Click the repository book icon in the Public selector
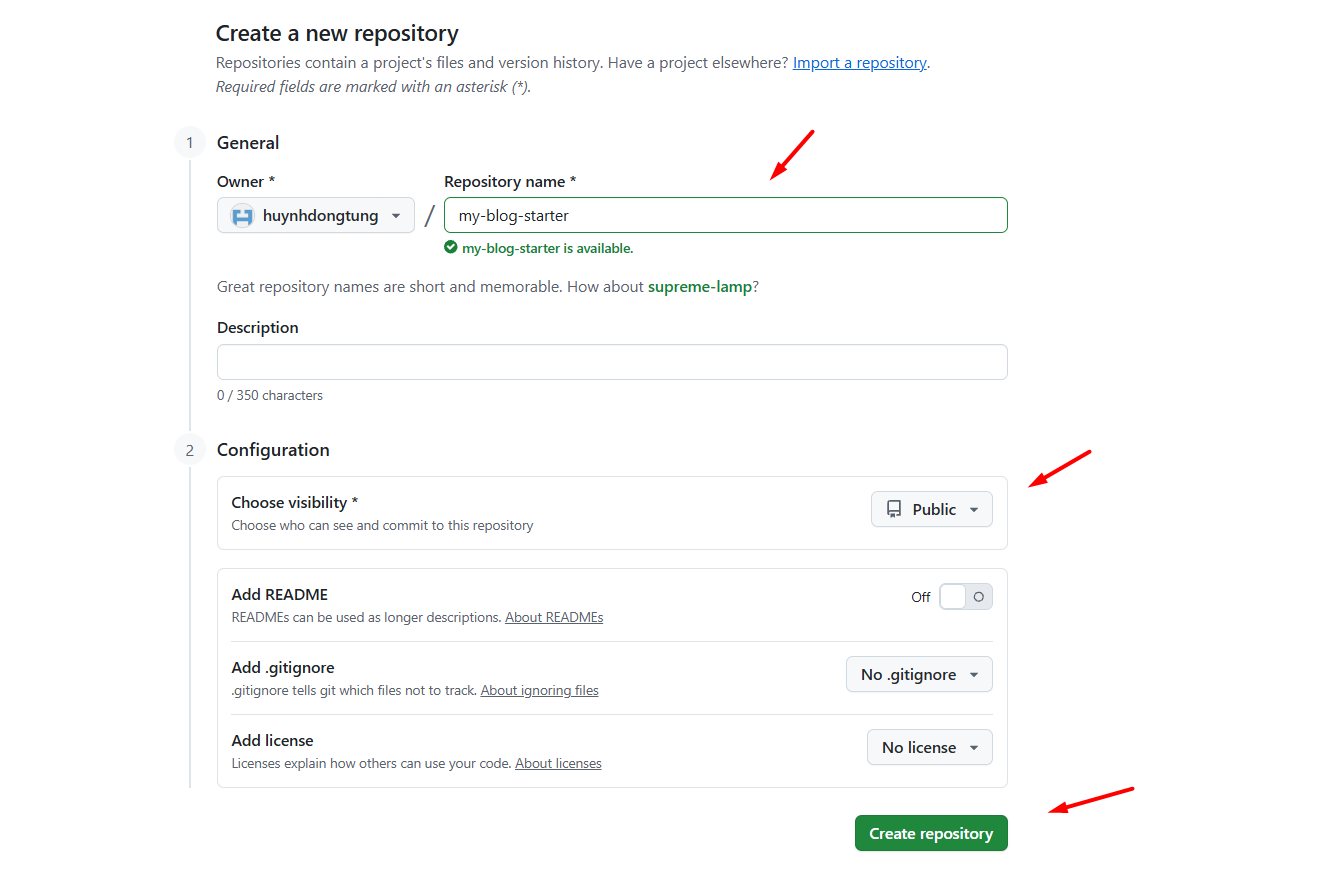This screenshot has width=1322, height=869. tap(897, 509)
